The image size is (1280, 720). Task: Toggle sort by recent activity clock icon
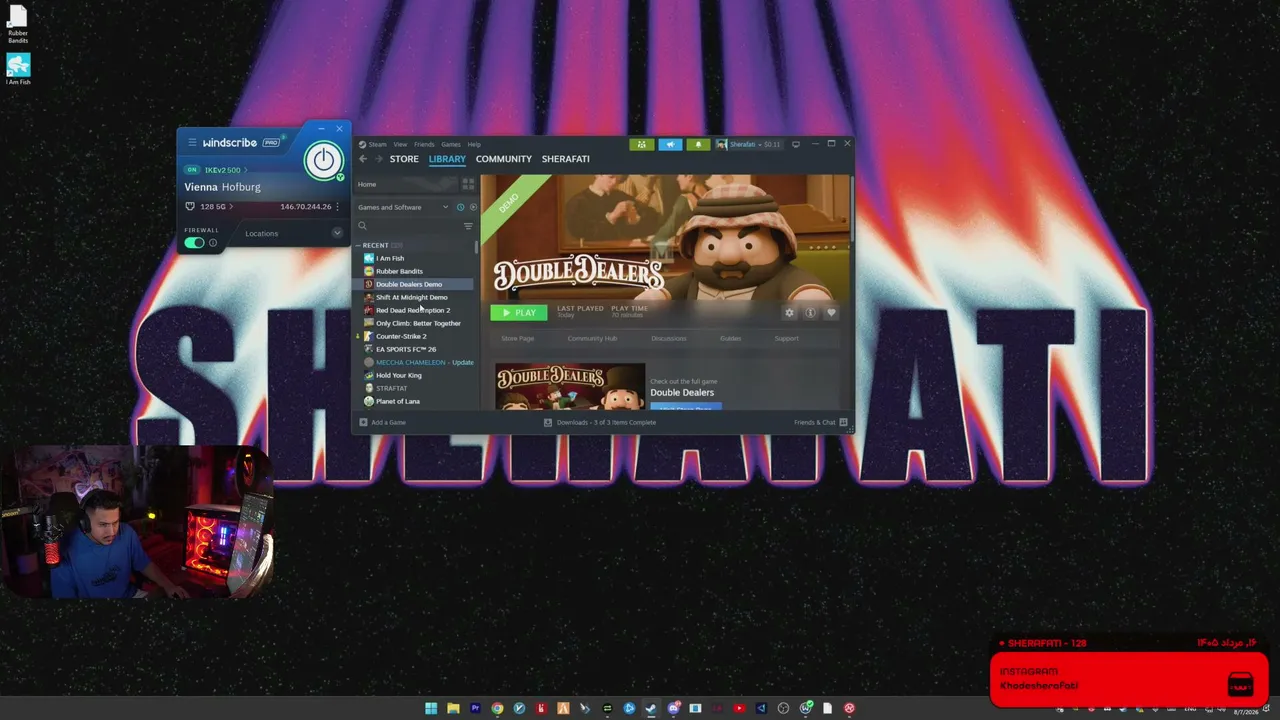click(x=460, y=207)
